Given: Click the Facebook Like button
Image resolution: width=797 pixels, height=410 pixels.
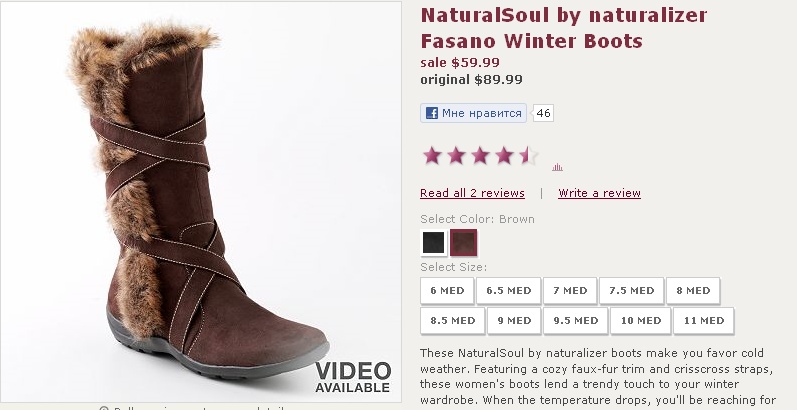Looking at the screenshot, I should (x=473, y=113).
